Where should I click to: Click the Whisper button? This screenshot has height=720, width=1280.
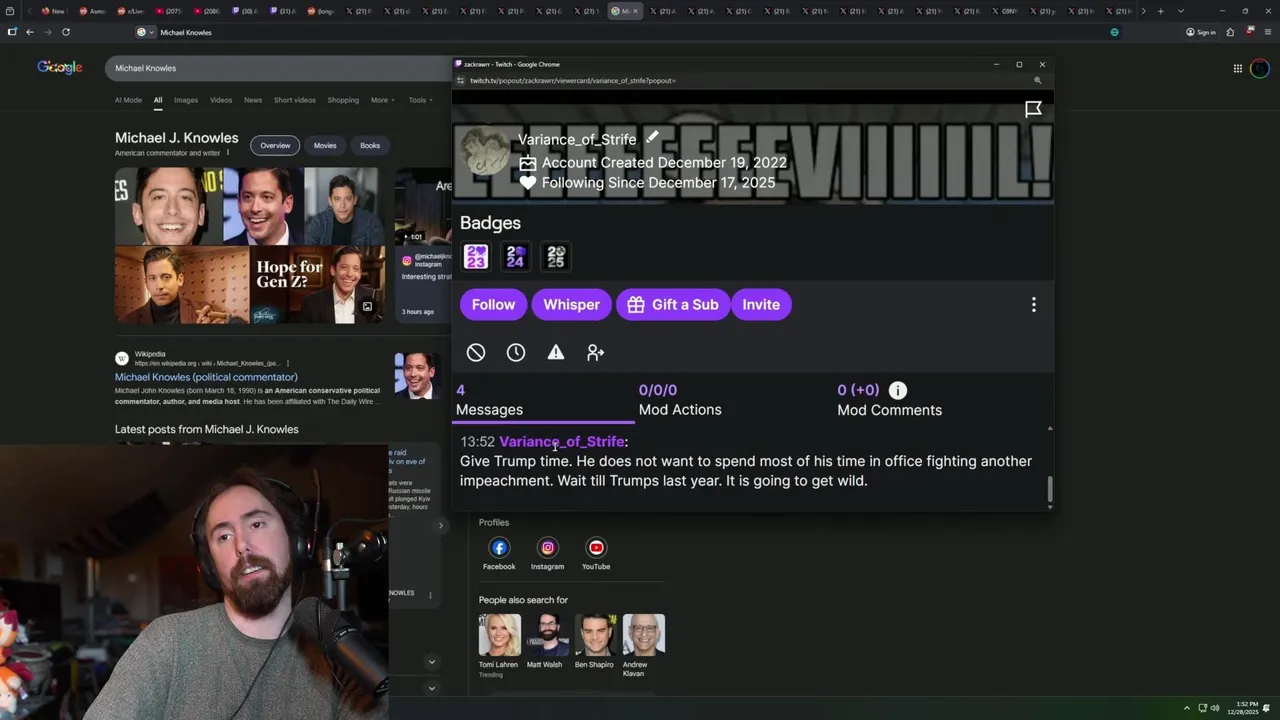tap(571, 305)
